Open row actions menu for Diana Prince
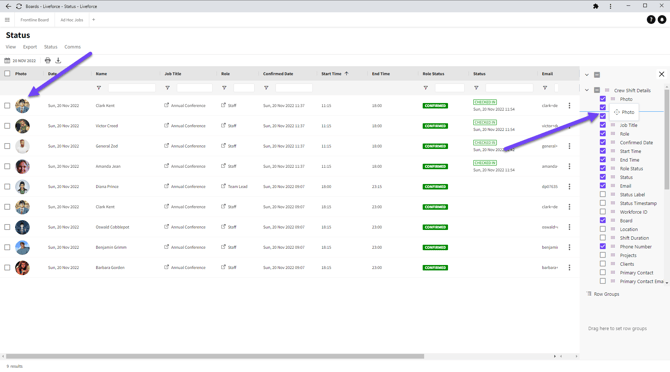Image resolution: width=670 pixels, height=372 pixels. [570, 187]
